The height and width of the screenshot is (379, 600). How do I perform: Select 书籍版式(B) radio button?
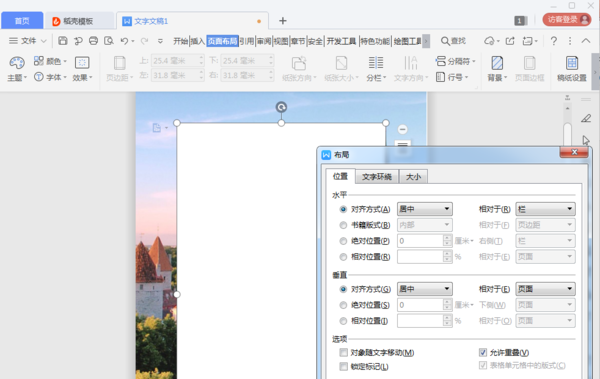pos(343,225)
